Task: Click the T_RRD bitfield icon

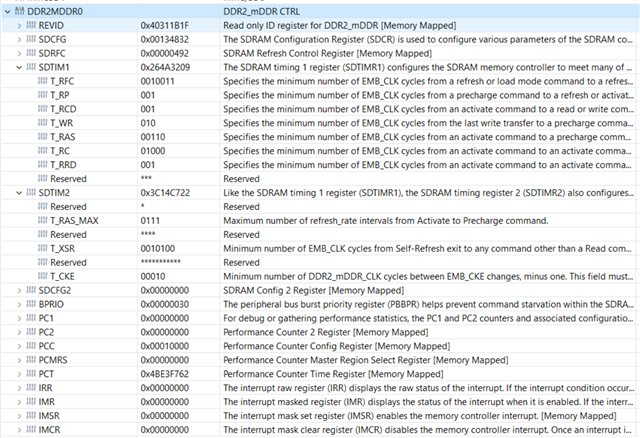Action: pos(42,165)
